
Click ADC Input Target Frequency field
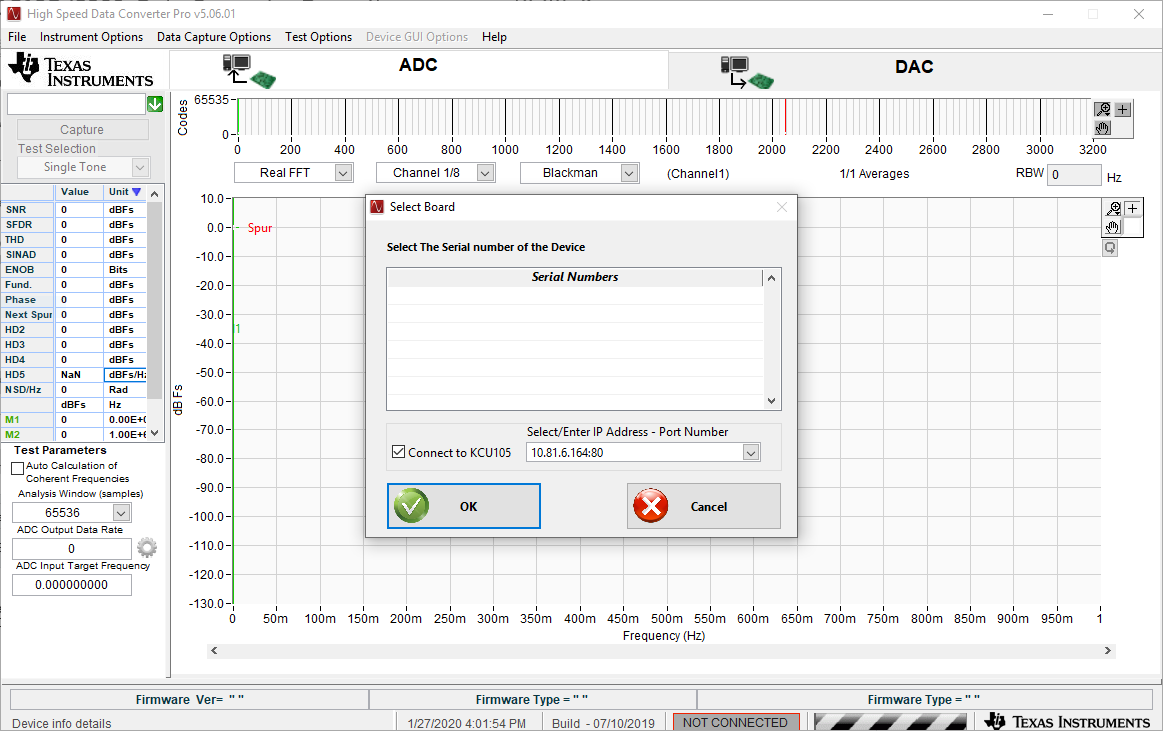pyautogui.click(x=72, y=585)
